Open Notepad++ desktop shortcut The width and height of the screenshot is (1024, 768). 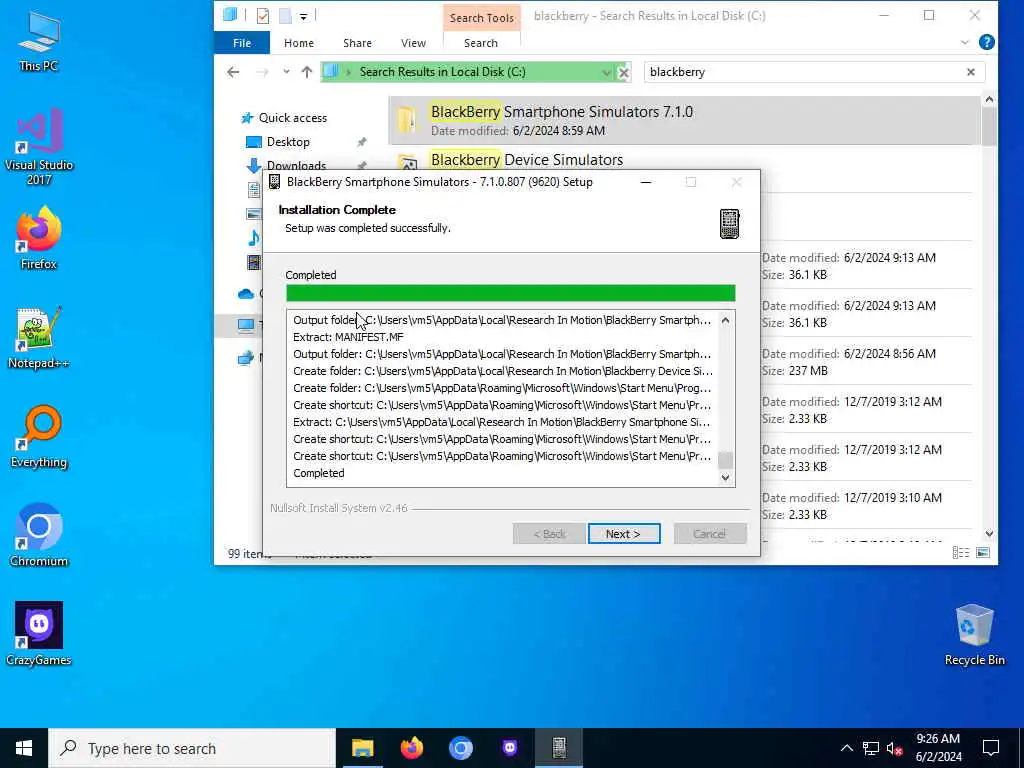pyautogui.click(x=39, y=338)
